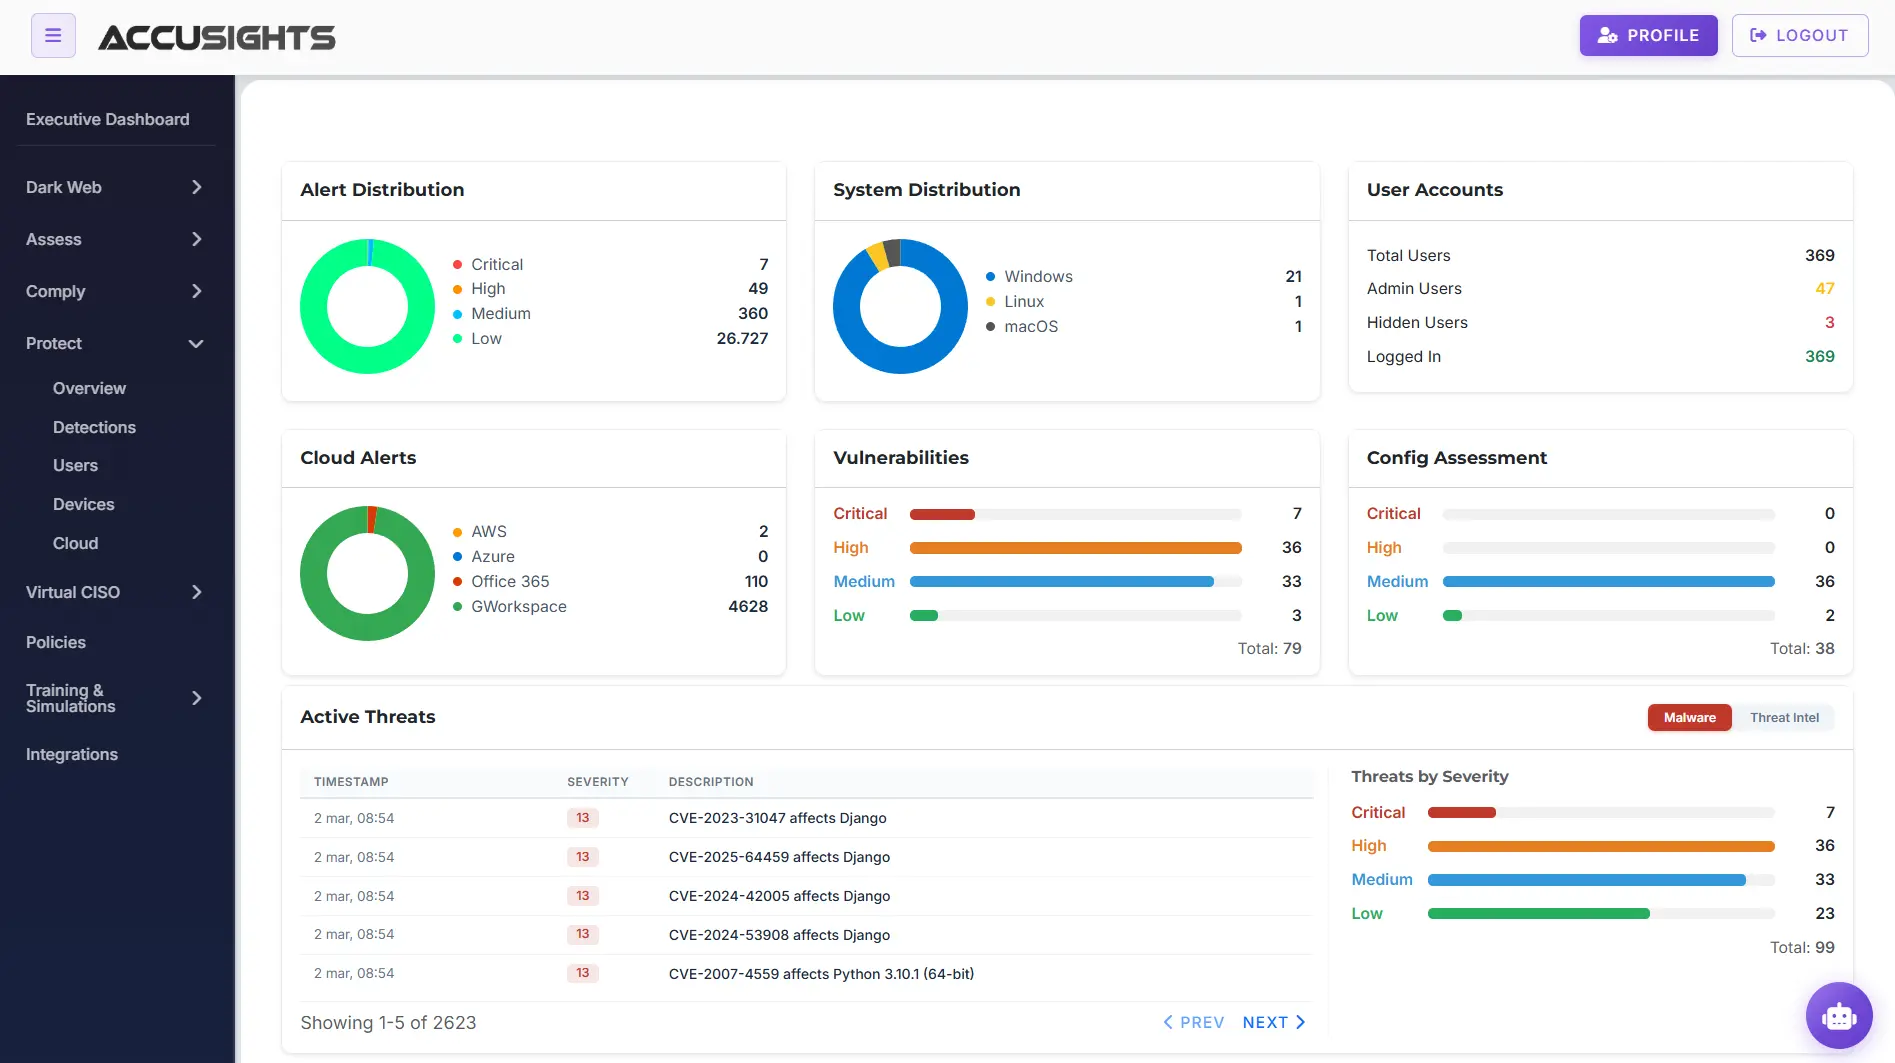Click Logged In value 369
This screenshot has height=1063, width=1895.
pos(1820,356)
